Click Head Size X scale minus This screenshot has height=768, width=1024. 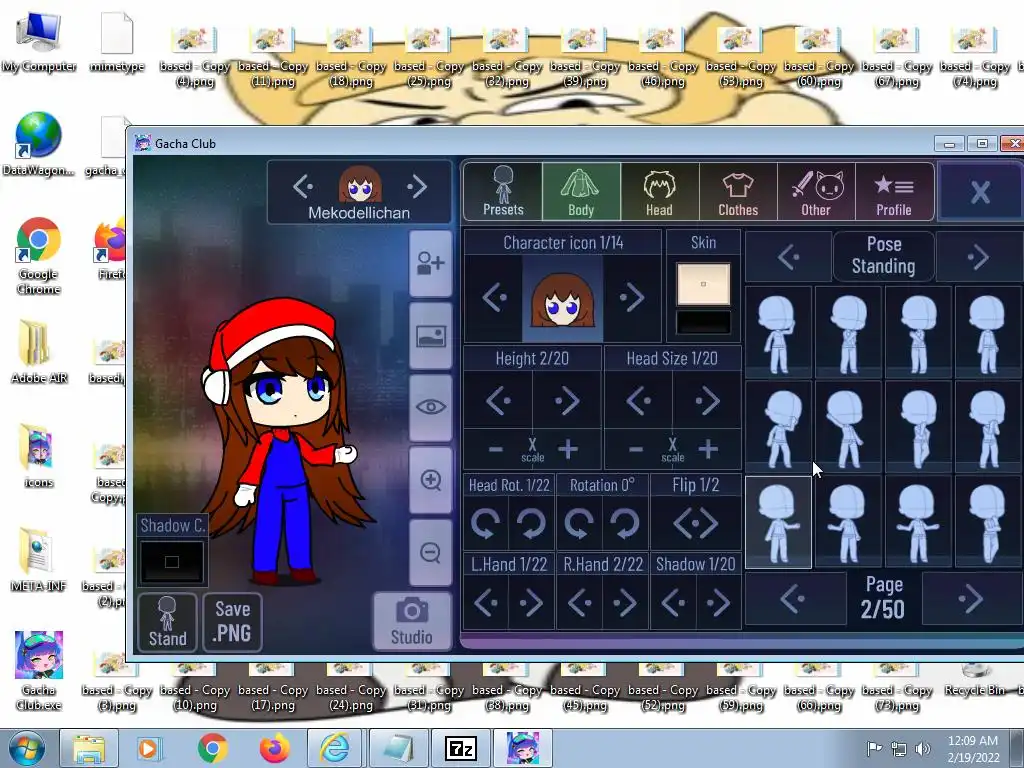(x=636, y=449)
